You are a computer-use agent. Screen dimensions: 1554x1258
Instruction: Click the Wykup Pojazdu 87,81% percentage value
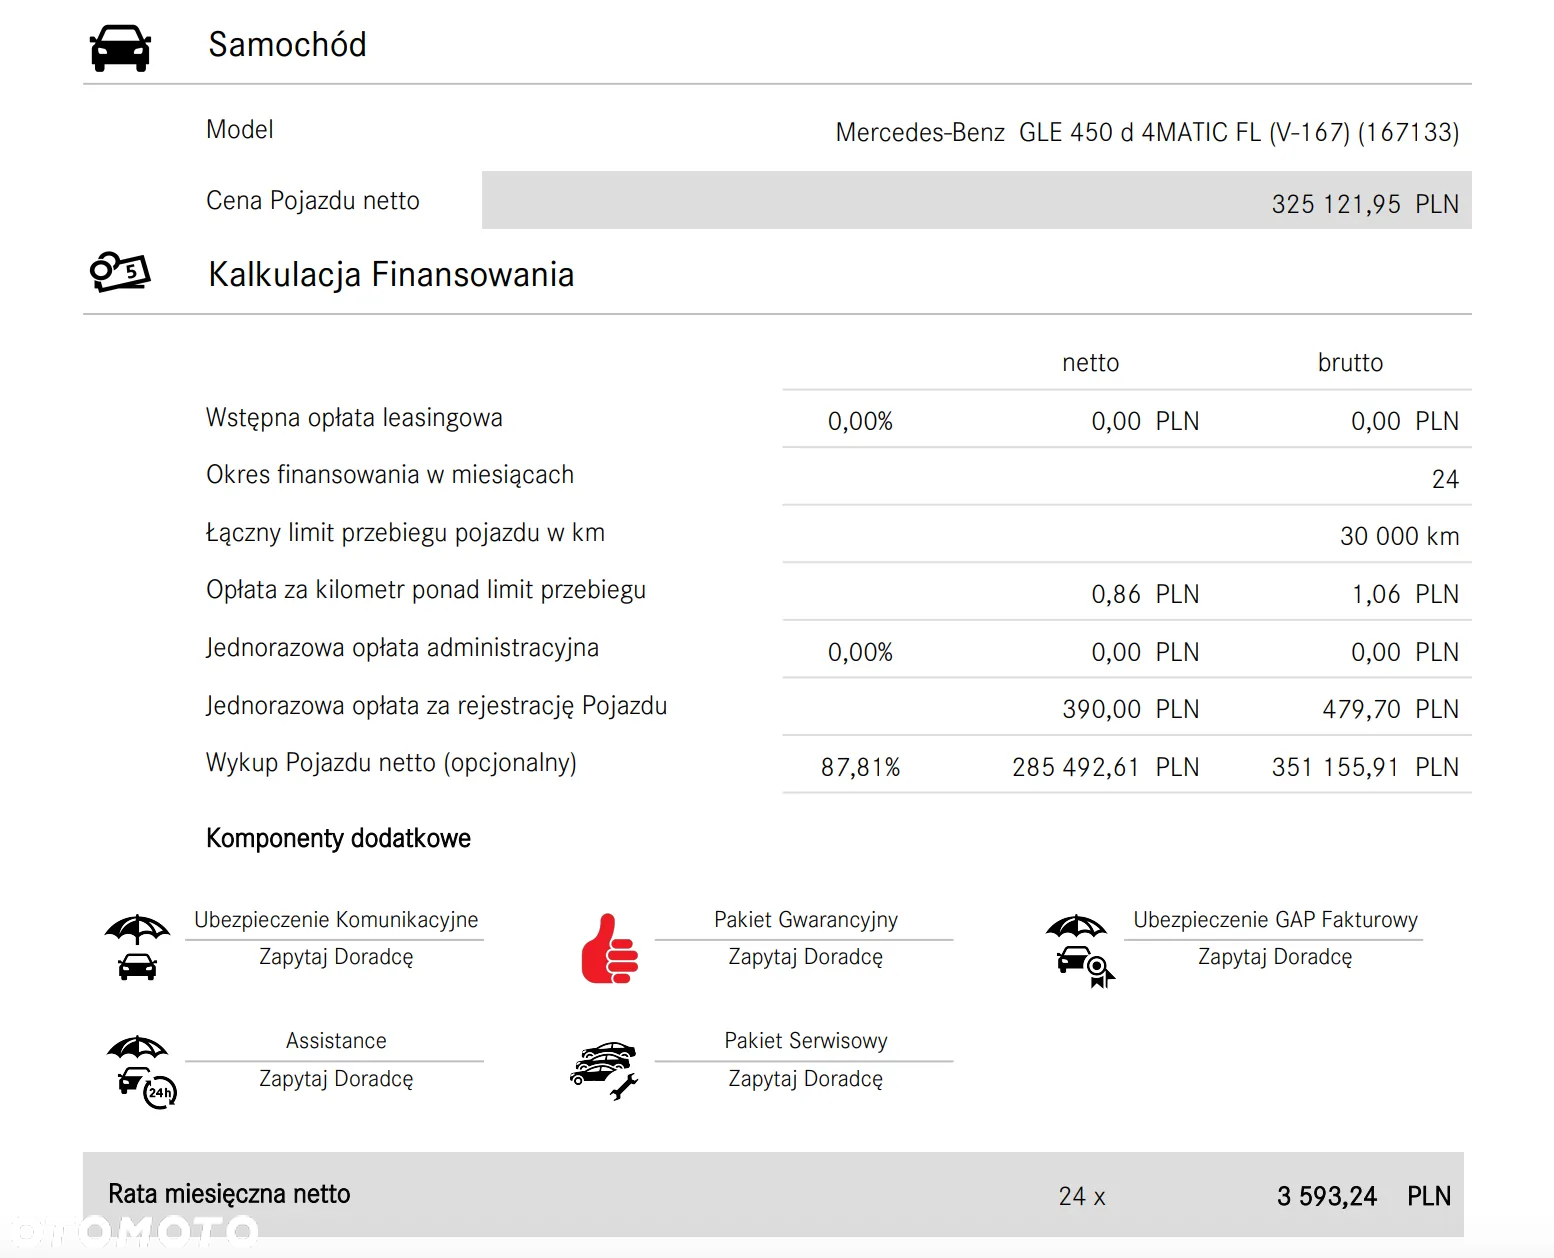[x=860, y=767]
